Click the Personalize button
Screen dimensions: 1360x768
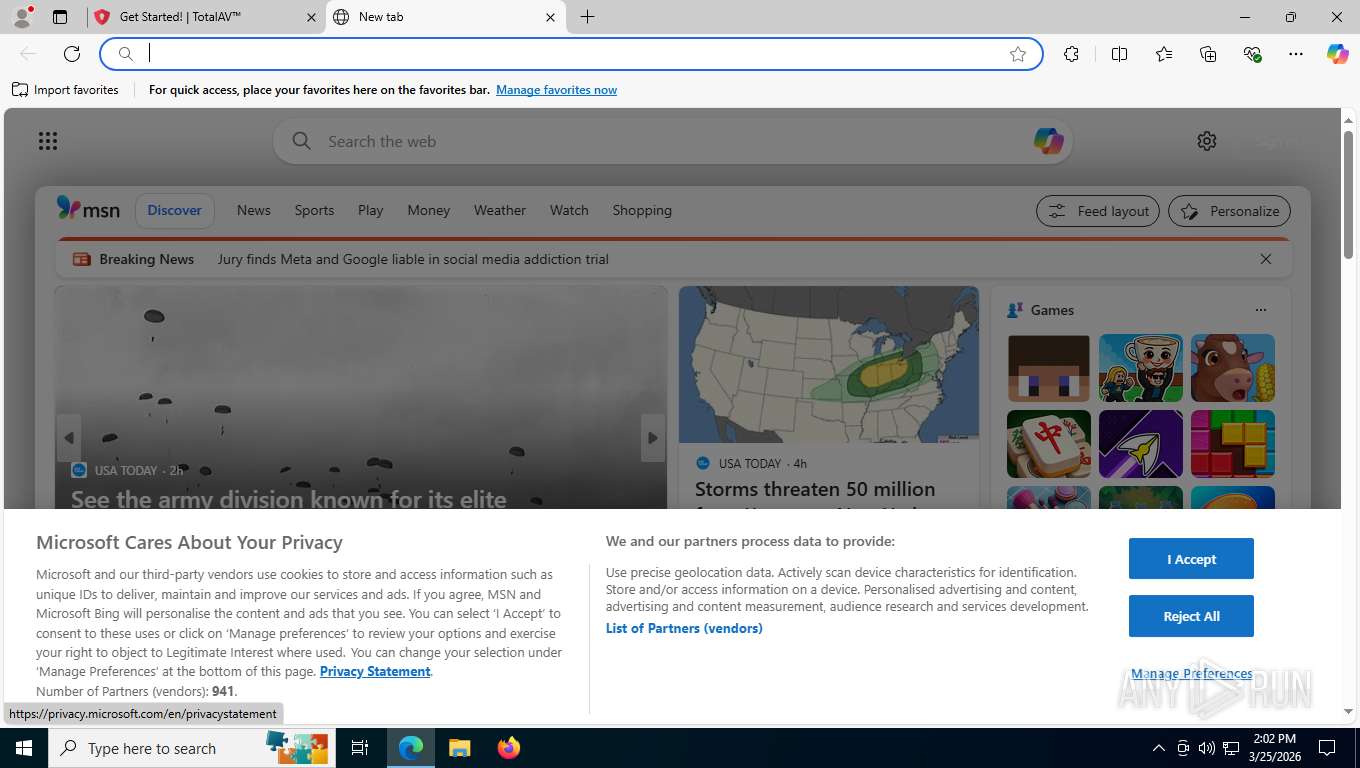point(1229,211)
